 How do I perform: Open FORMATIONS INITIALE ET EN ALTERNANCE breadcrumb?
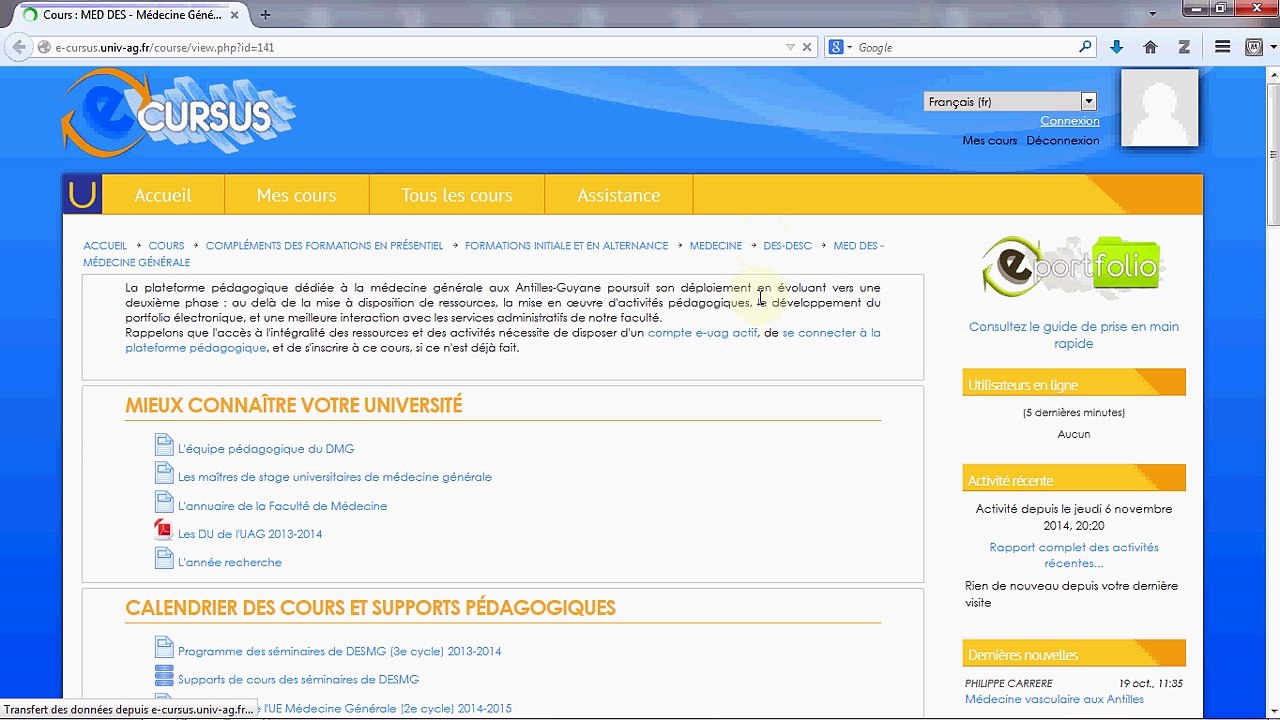click(x=566, y=246)
